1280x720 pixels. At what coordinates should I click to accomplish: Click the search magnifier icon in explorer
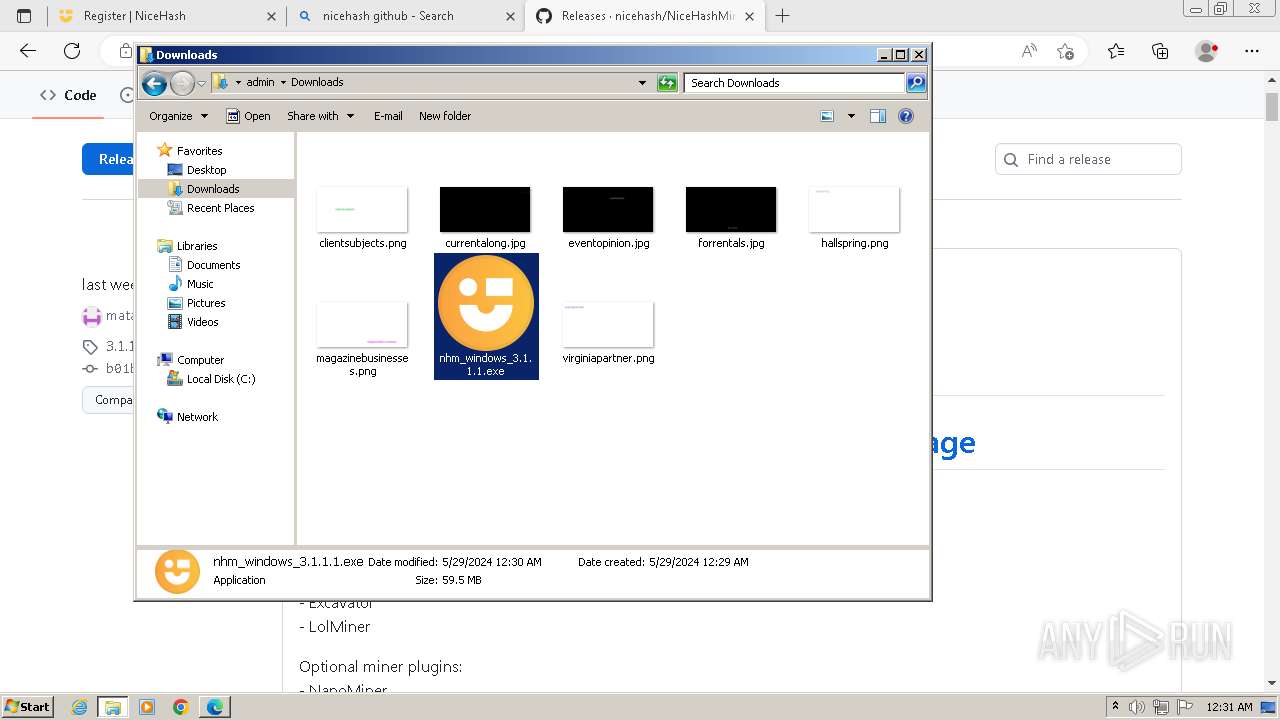[x=916, y=83]
